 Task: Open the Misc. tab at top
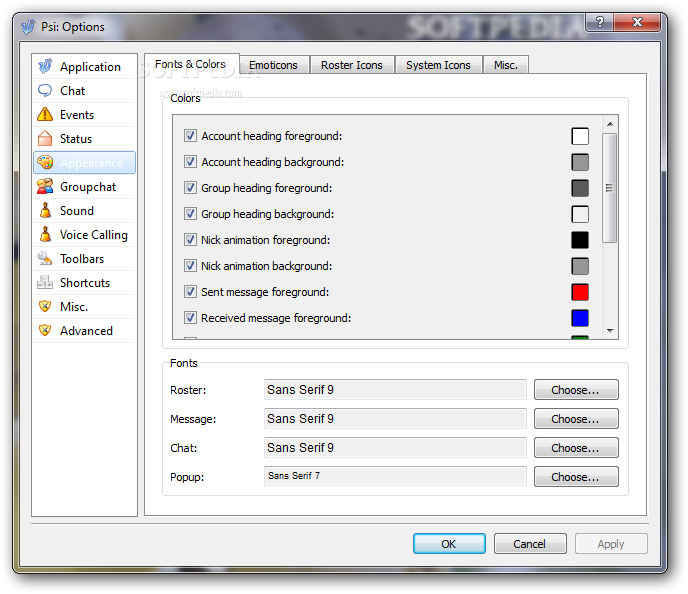point(505,65)
